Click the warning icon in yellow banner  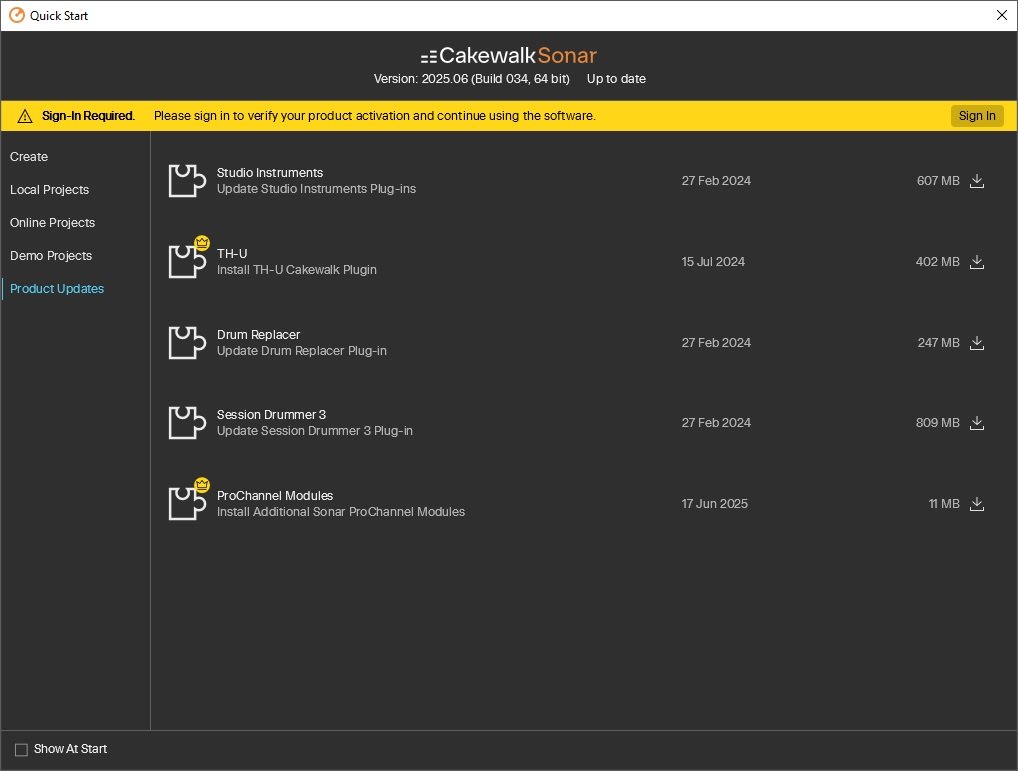coord(25,116)
